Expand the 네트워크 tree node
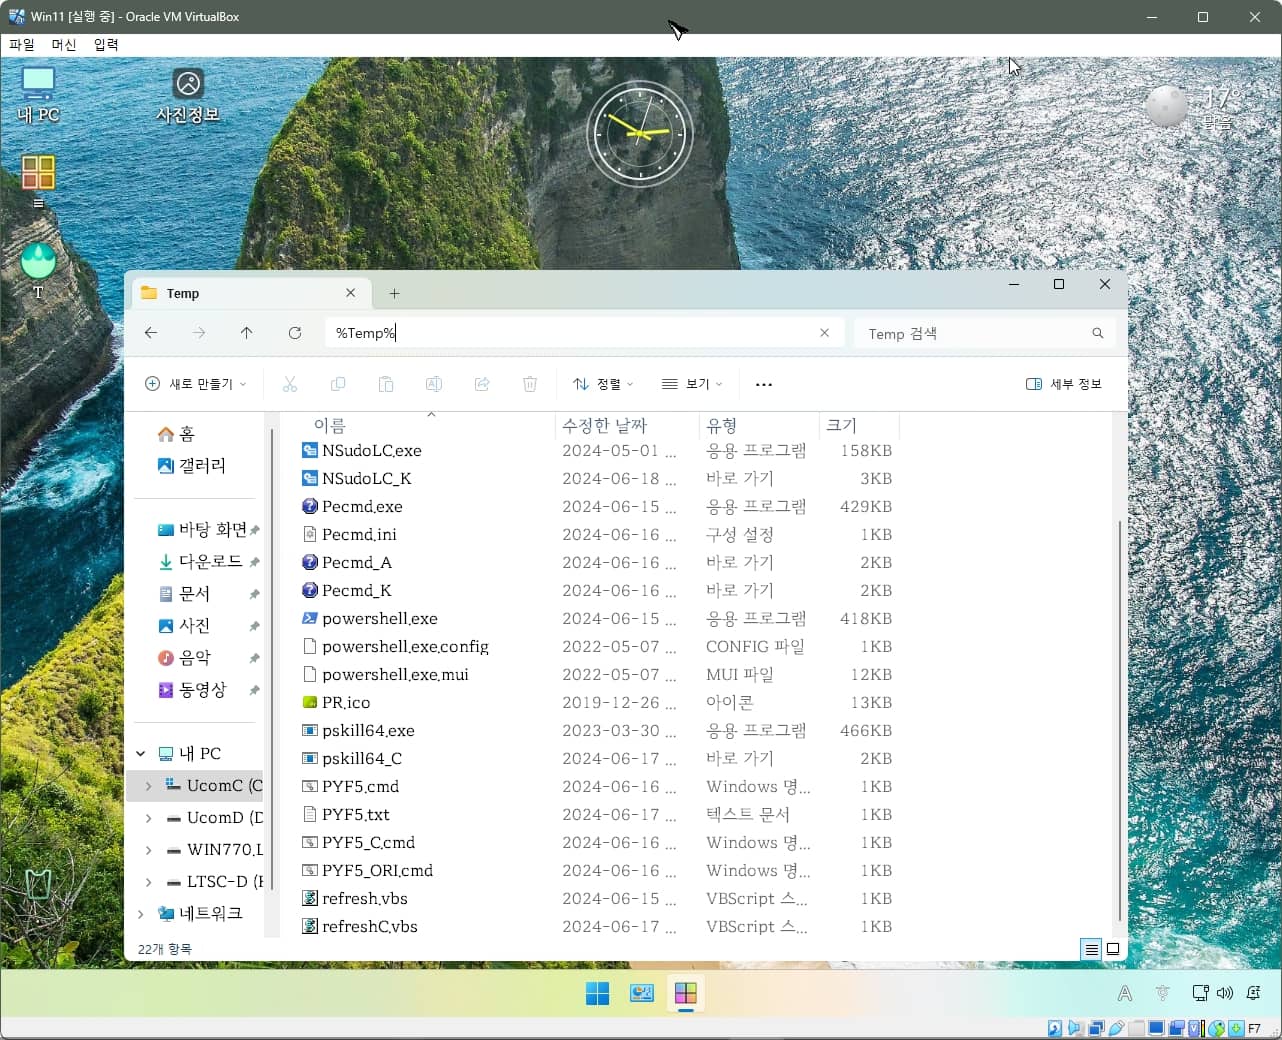Screen dimensions: 1282x1040 (141, 913)
